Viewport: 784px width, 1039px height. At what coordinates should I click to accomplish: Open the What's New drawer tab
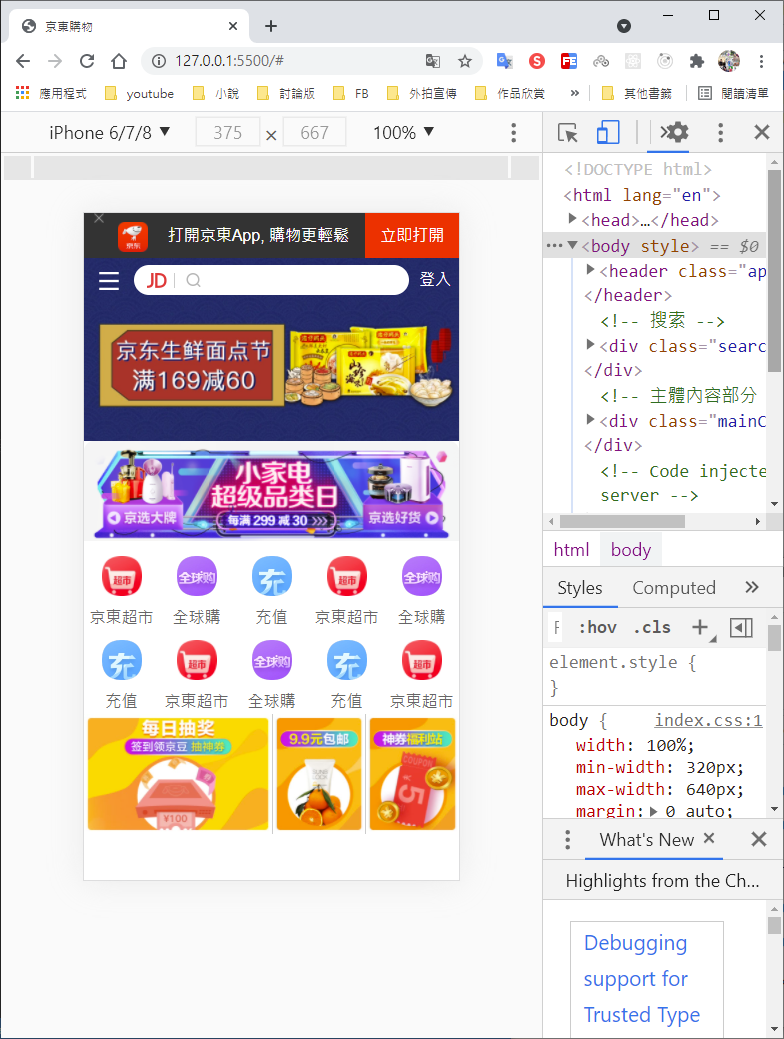pyautogui.click(x=646, y=840)
